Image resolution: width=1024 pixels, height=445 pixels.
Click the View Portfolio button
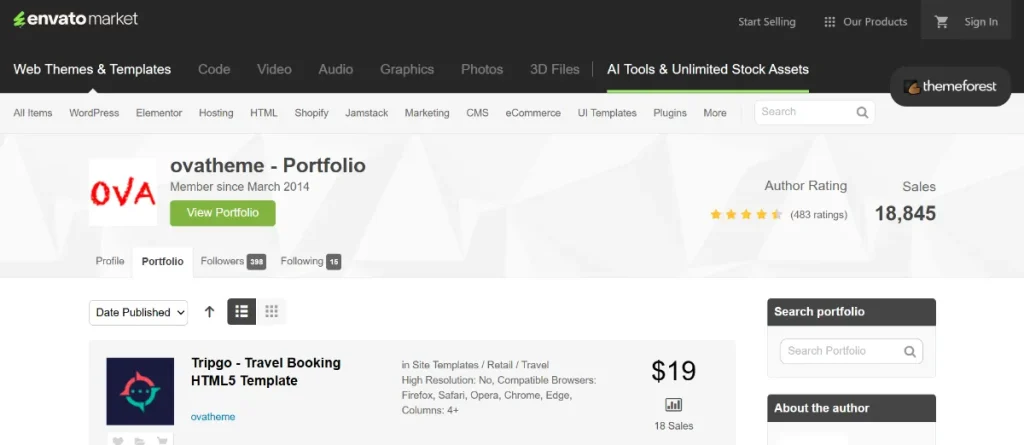(223, 213)
